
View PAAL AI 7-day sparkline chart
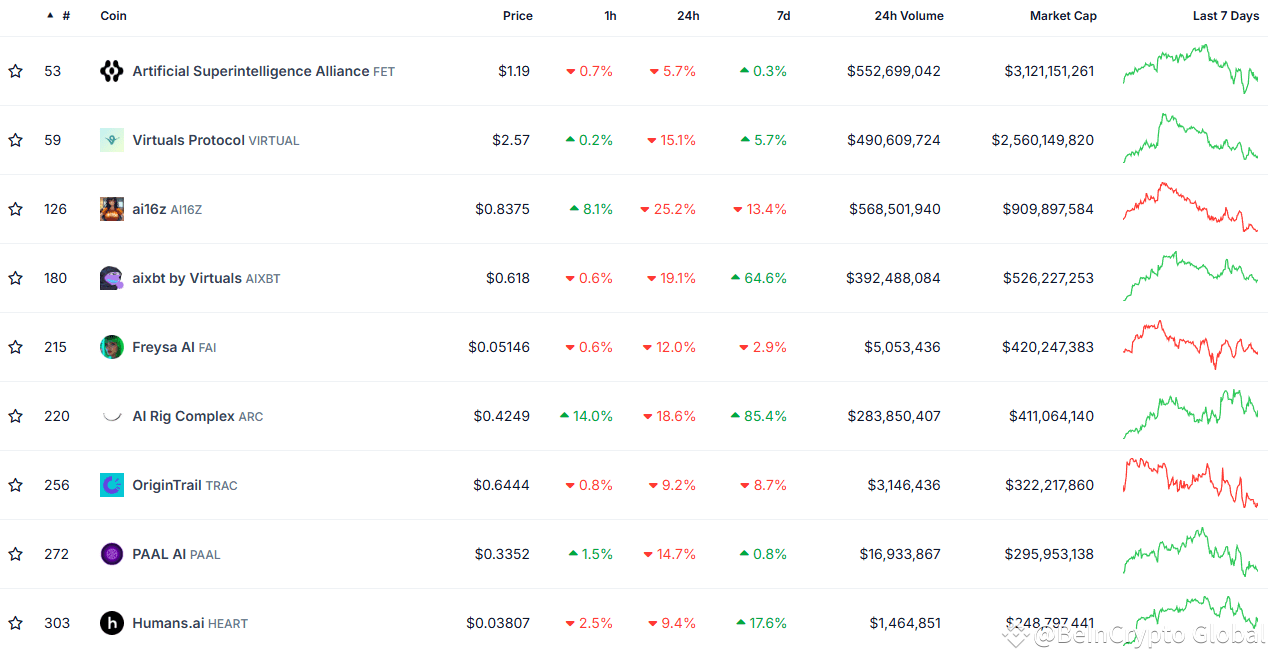pos(1190,552)
